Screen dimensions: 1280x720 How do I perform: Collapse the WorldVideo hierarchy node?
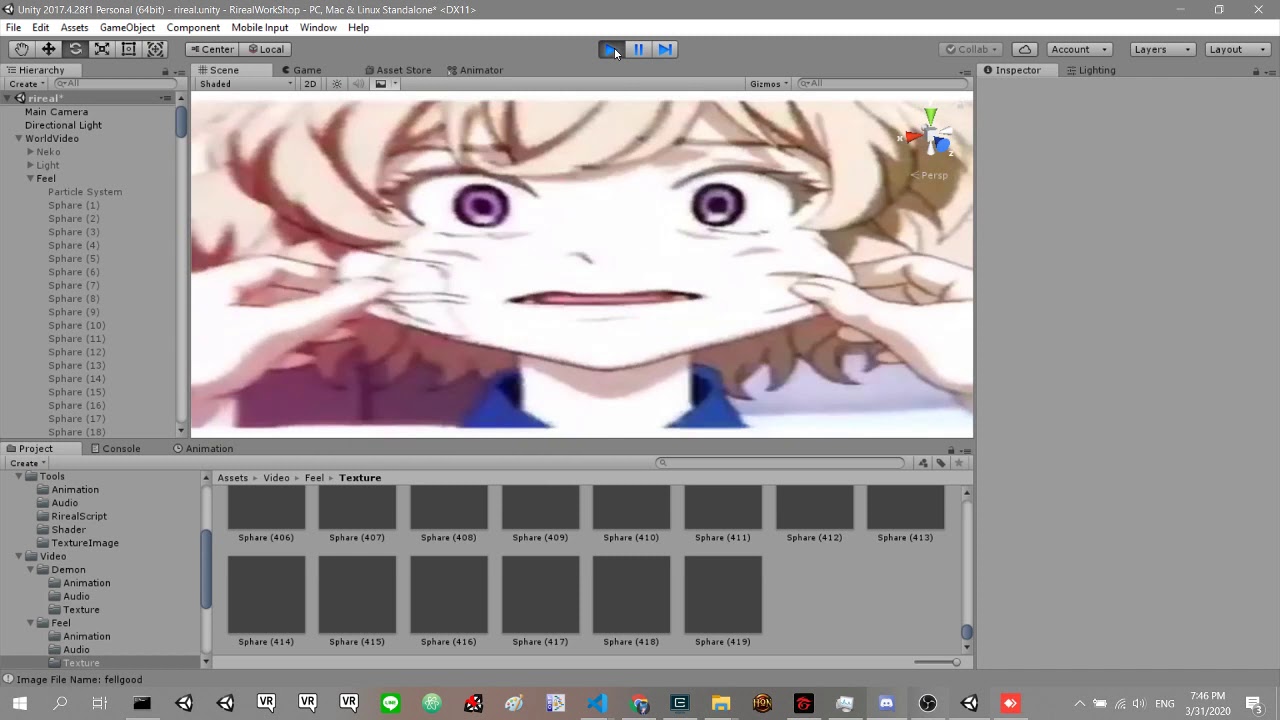pos(18,138)
